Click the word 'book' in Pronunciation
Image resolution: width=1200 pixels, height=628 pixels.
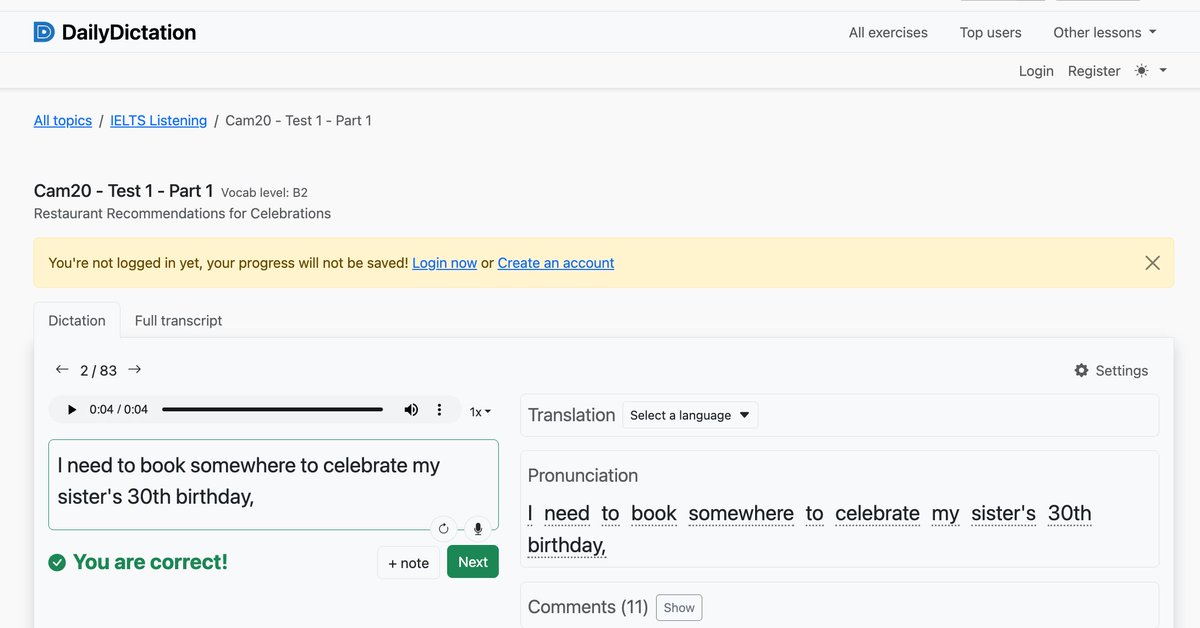point(654,514)
